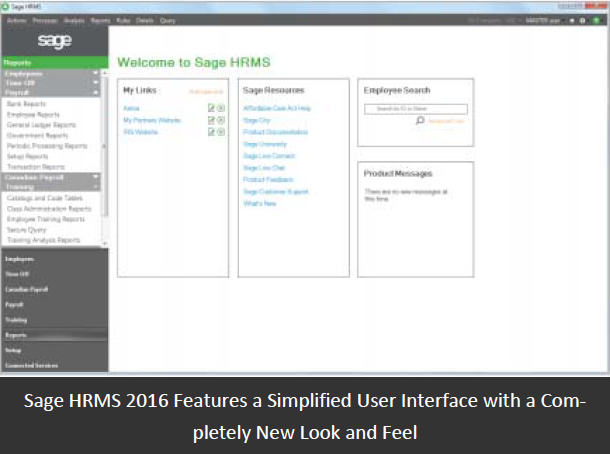Expand the Employees group in Reports list
Image resolution: width=610 pixels, height=454 pixels.
pos(51,73)
